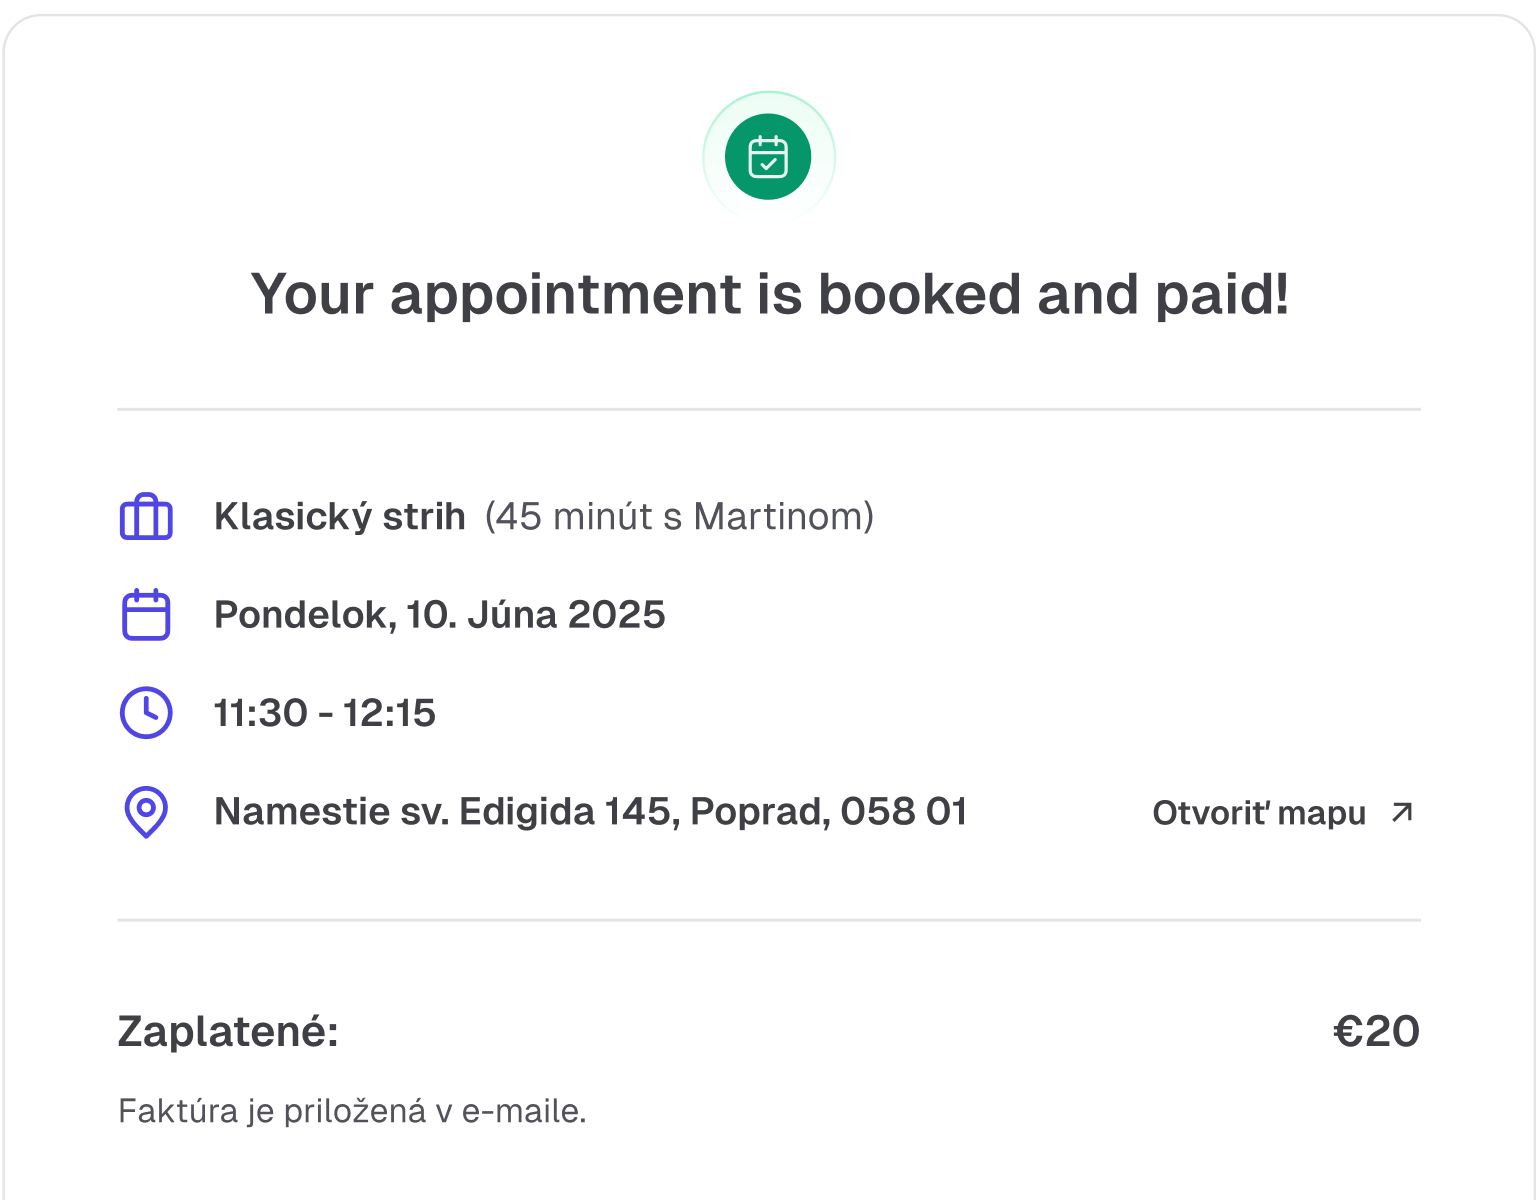Click the date Pondelok, 10. Júna 2025

pyautogui.click(x=440, y=615)
